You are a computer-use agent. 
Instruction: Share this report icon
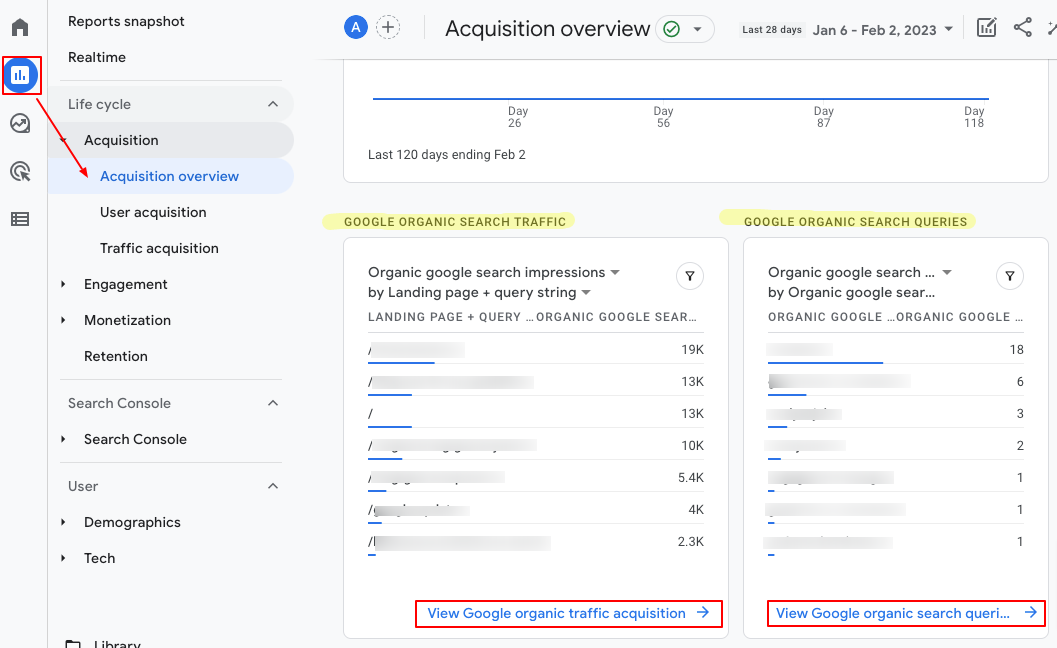(1023, 28)
